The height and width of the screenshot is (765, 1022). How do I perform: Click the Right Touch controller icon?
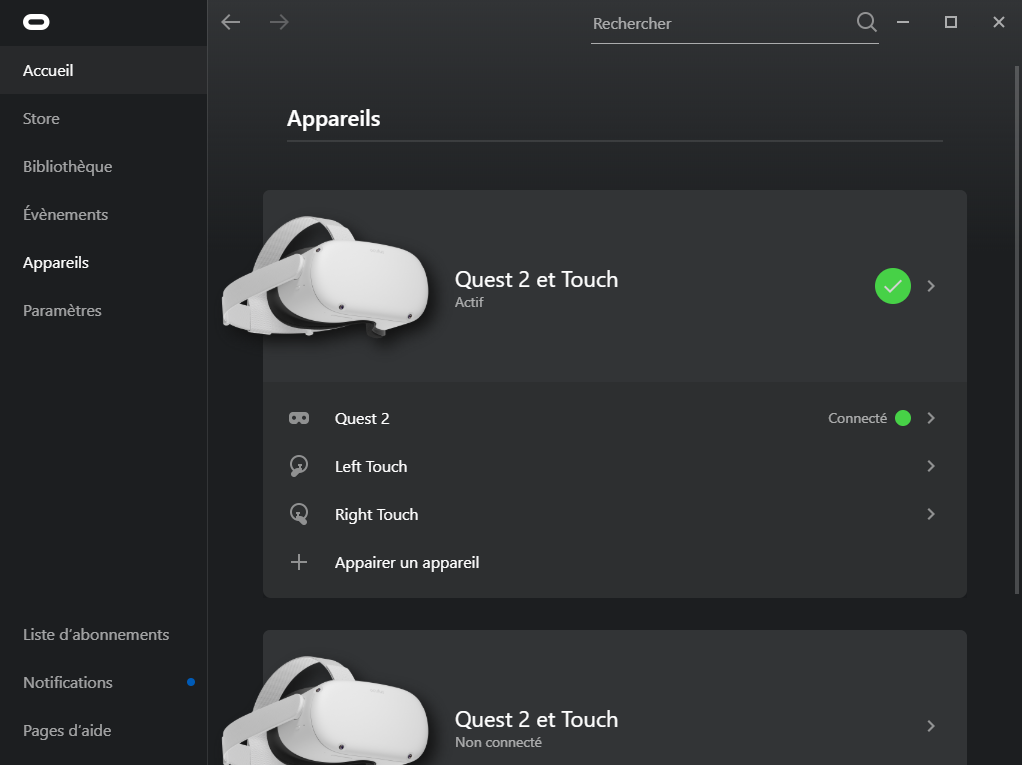tap(299, 515)
